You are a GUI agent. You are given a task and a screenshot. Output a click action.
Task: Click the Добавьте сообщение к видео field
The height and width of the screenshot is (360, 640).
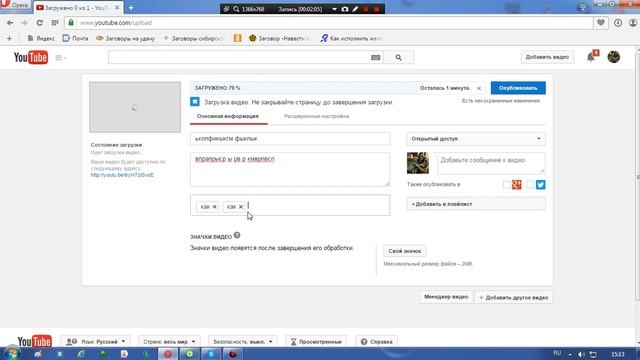tap(491, 163)
